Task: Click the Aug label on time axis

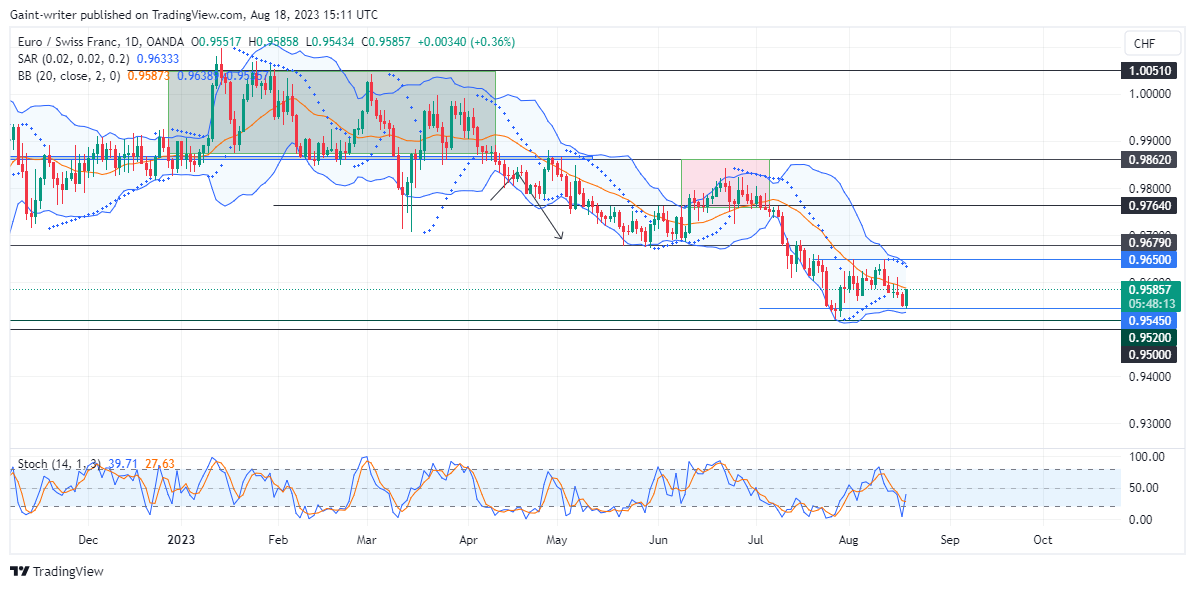Action: (847, 539)
